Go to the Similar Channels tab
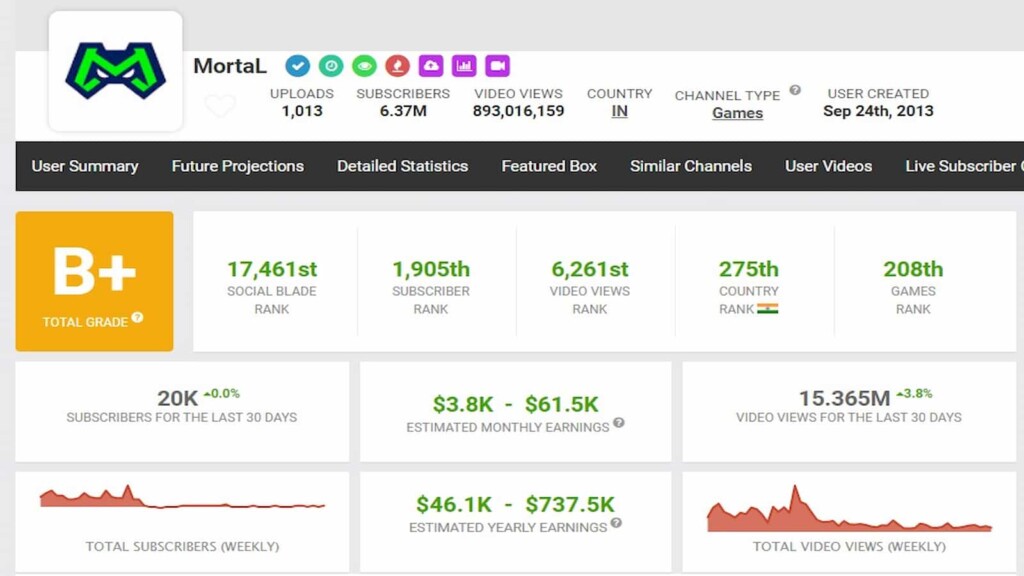 691,166
